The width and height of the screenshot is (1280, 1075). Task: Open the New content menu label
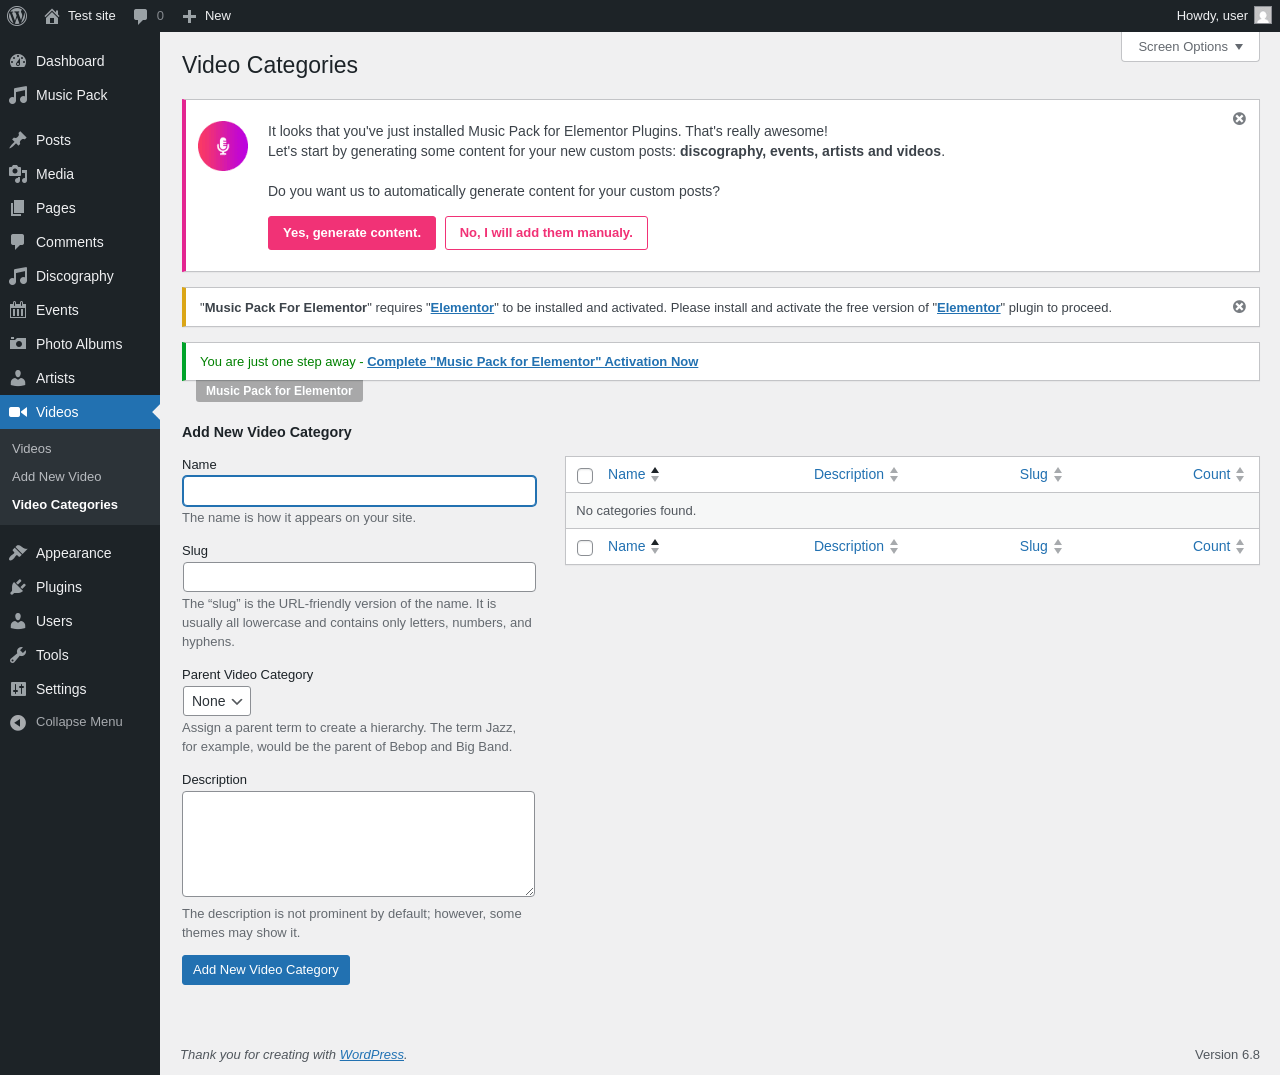tap(218, 16)
